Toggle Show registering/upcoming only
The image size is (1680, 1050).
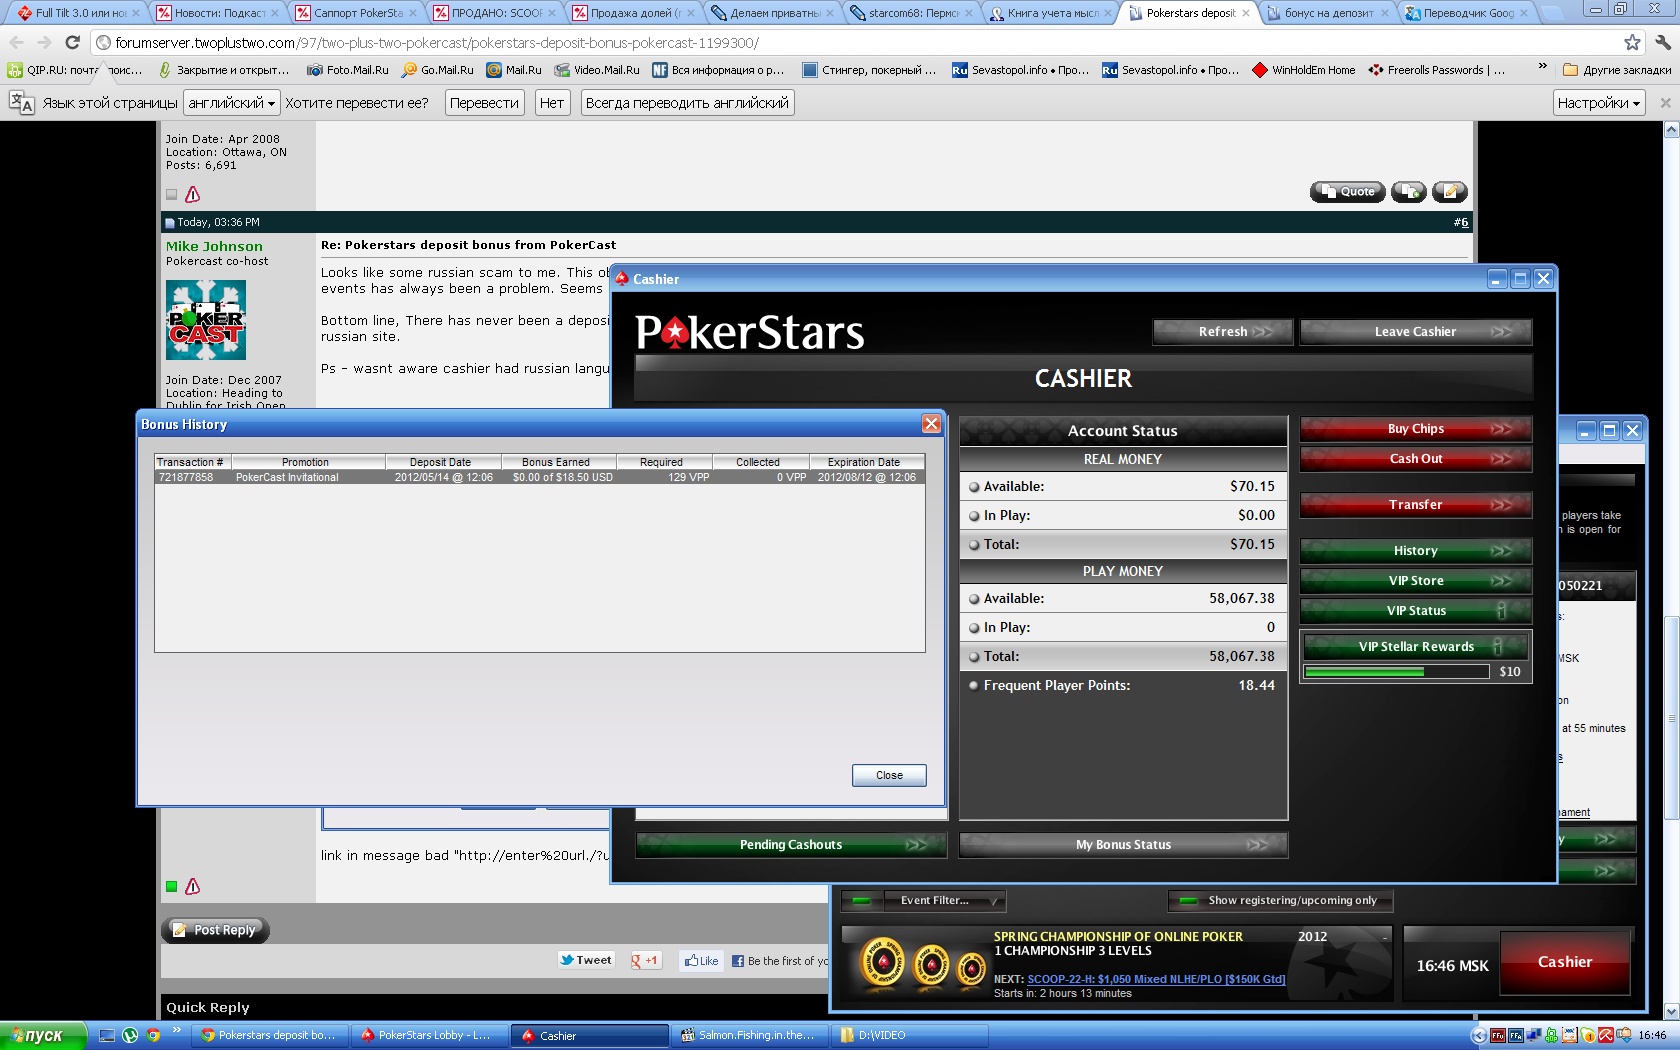1280,901
